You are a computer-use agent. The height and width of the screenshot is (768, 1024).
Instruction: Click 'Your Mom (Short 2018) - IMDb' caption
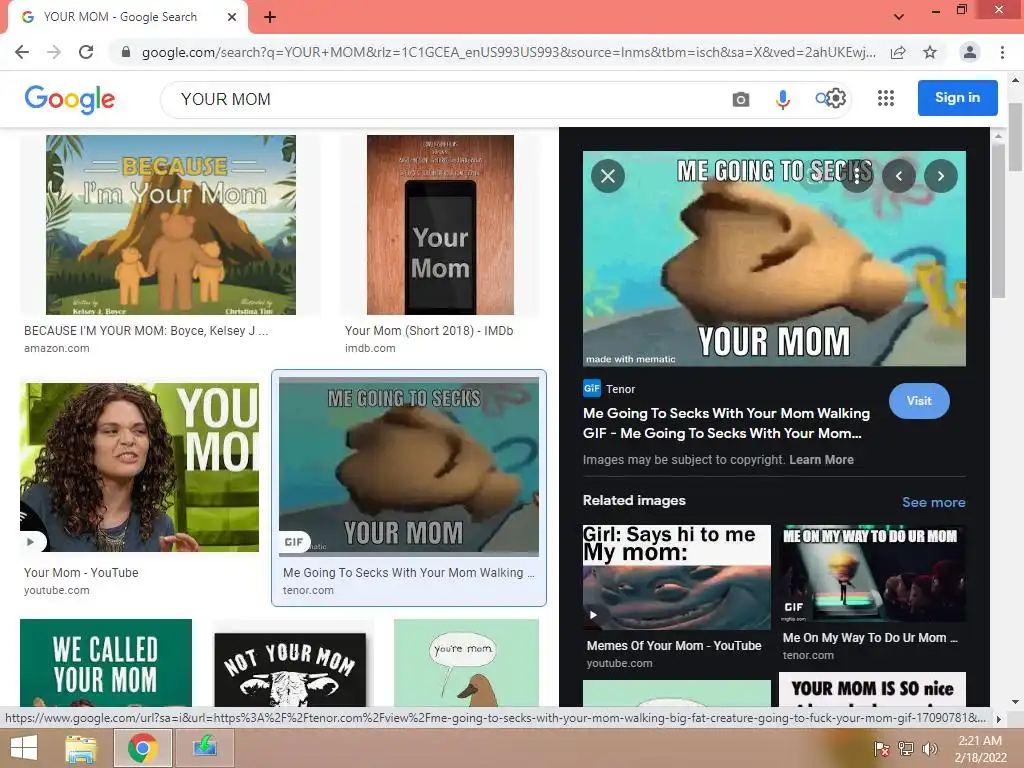pos(429,330)
